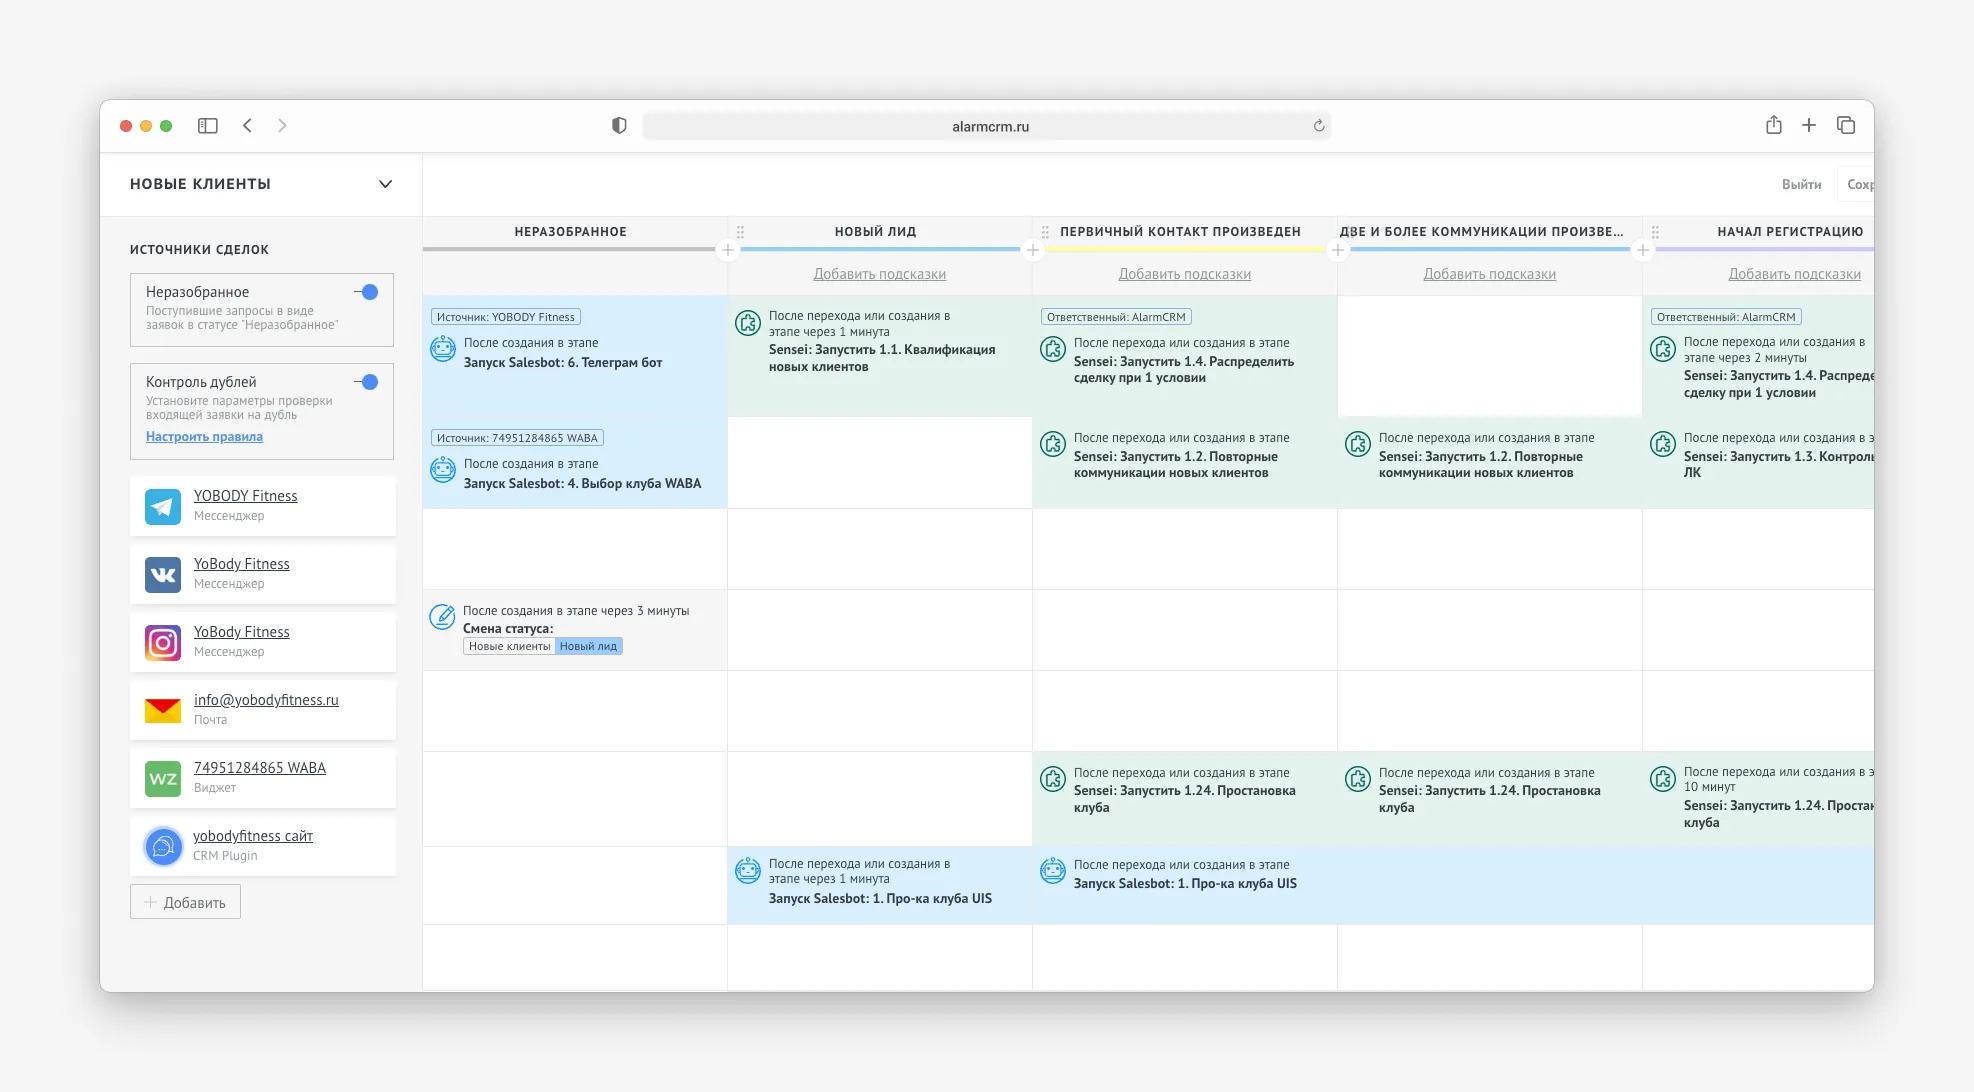Select the НОВЫЙ ЛИД stage header
Image resolution: width=1974 pixels, height=1092 pixels.
click(875, 232)
